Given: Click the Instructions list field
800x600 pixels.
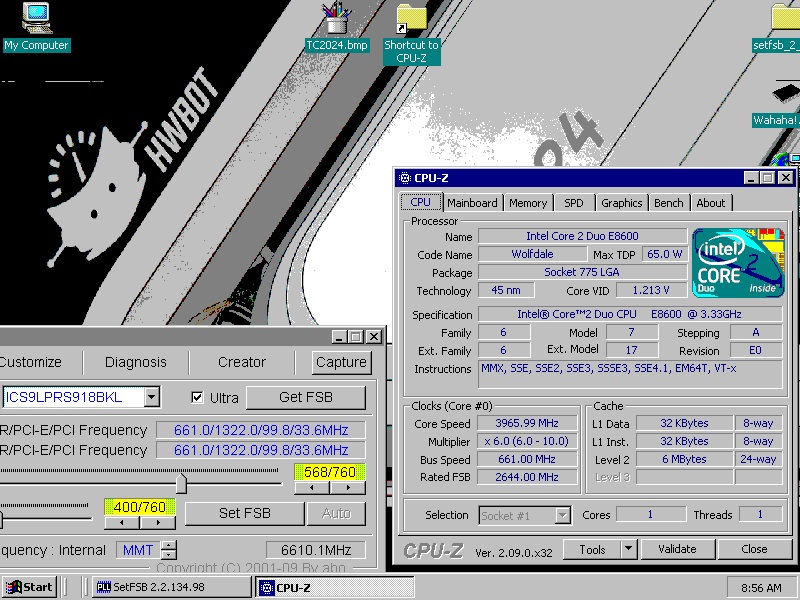Looking at the screenshot, I should [x=630, y=374].
